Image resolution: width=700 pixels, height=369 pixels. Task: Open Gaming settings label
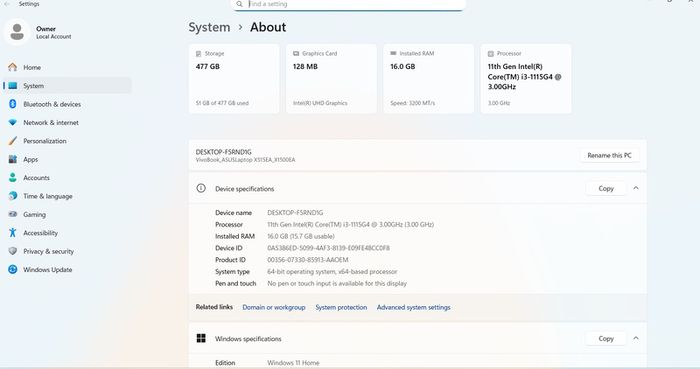coord(34,214)
